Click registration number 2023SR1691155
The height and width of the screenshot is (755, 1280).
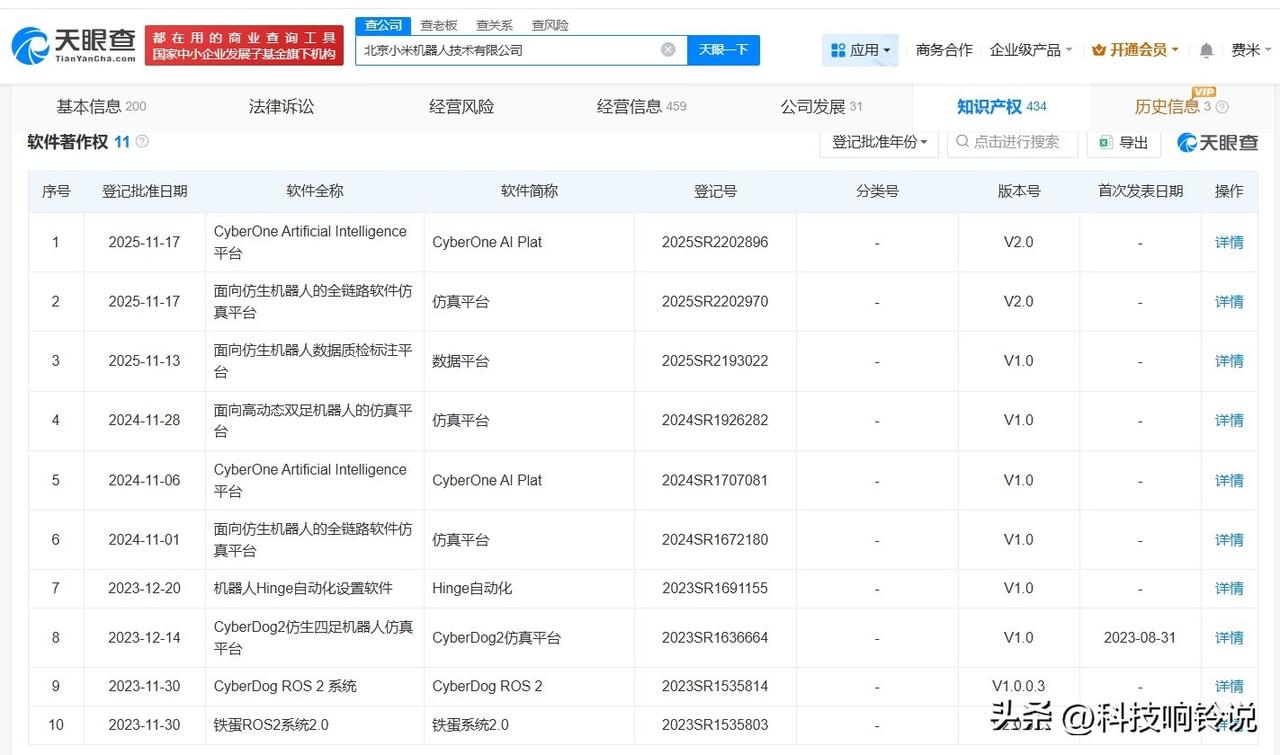tap(715, 589)
